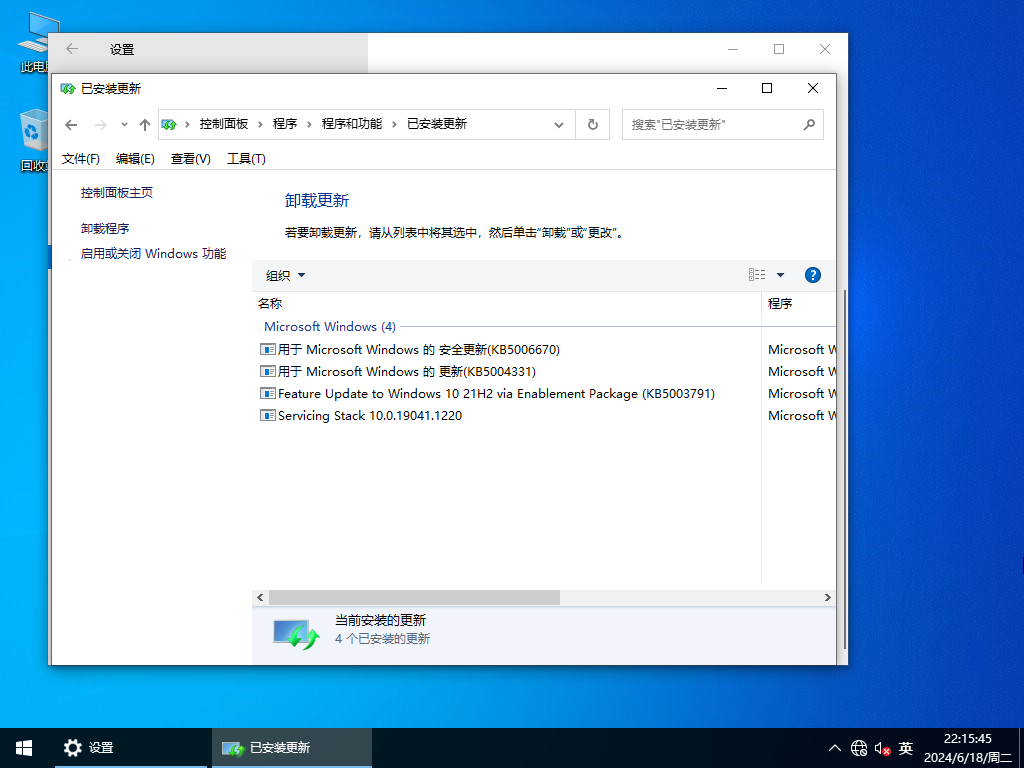Expand the address bar history chevron
Viewport: 1024px width, 768px height.
(122, 124)
